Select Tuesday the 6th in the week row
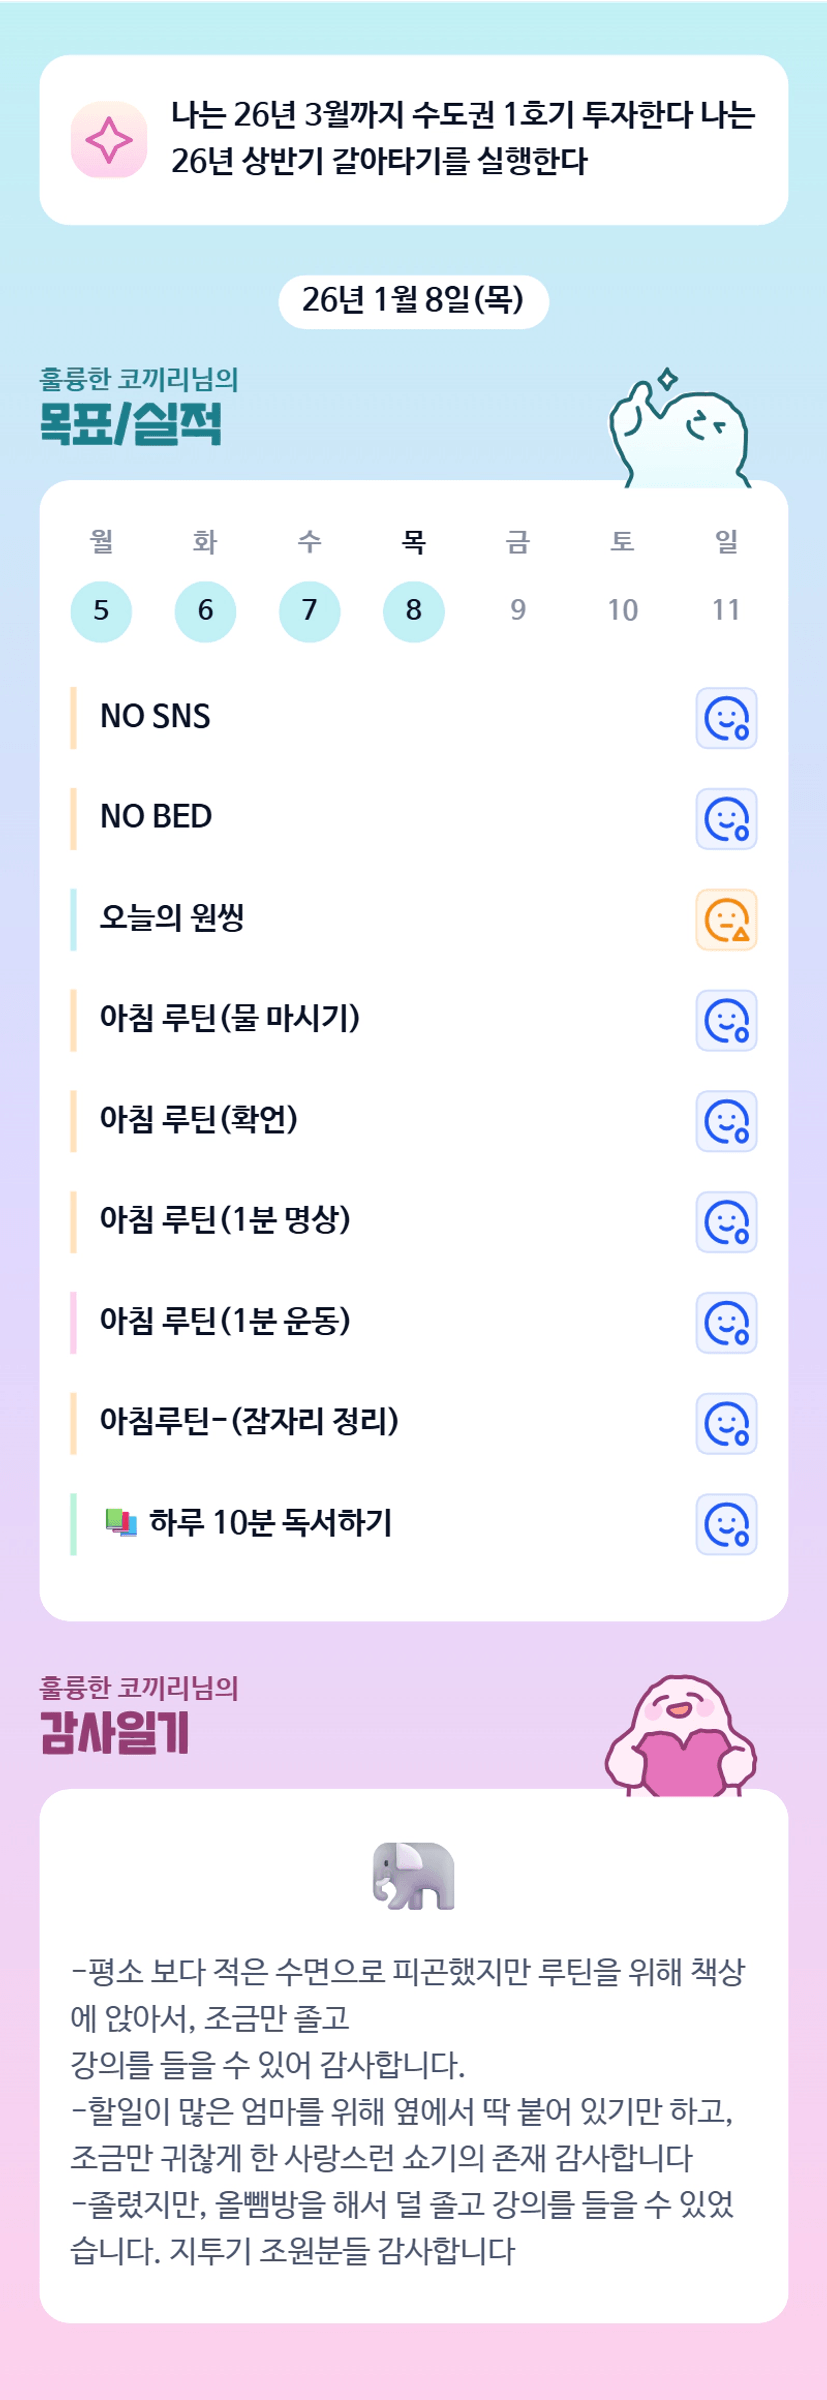 [205, 611]
